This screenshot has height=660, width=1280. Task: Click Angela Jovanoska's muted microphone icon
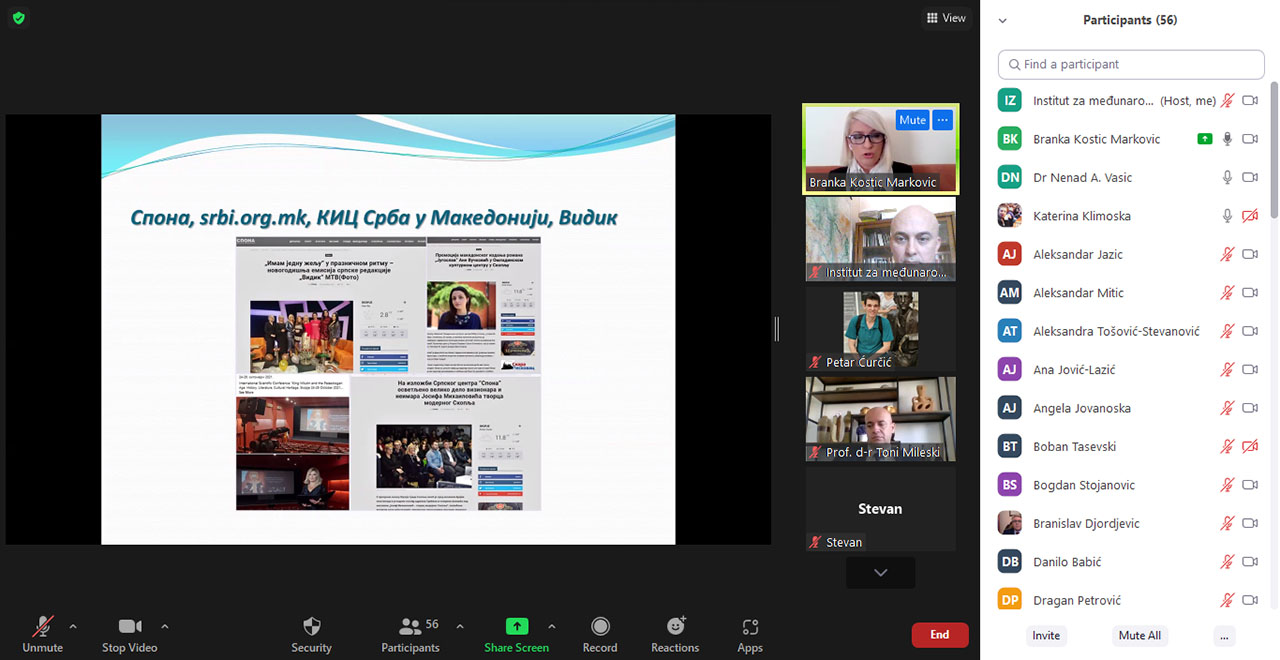(x=1227, y=408)
